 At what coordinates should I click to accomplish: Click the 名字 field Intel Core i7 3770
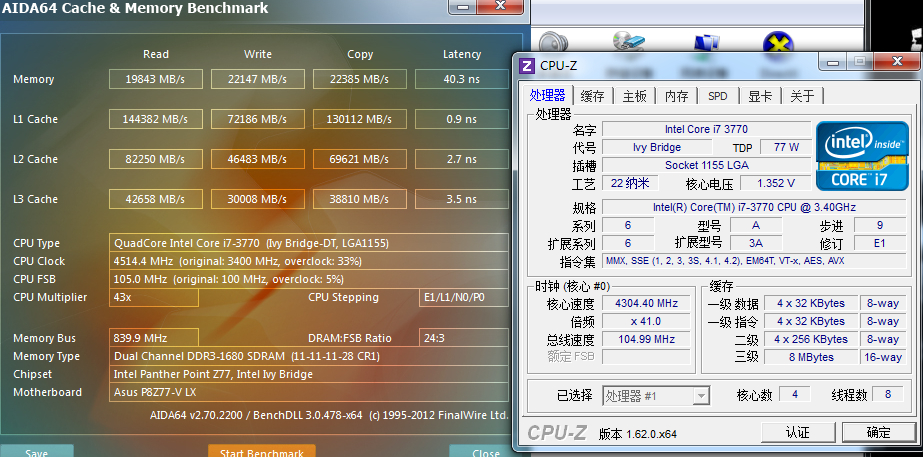[x=706, y=129]
